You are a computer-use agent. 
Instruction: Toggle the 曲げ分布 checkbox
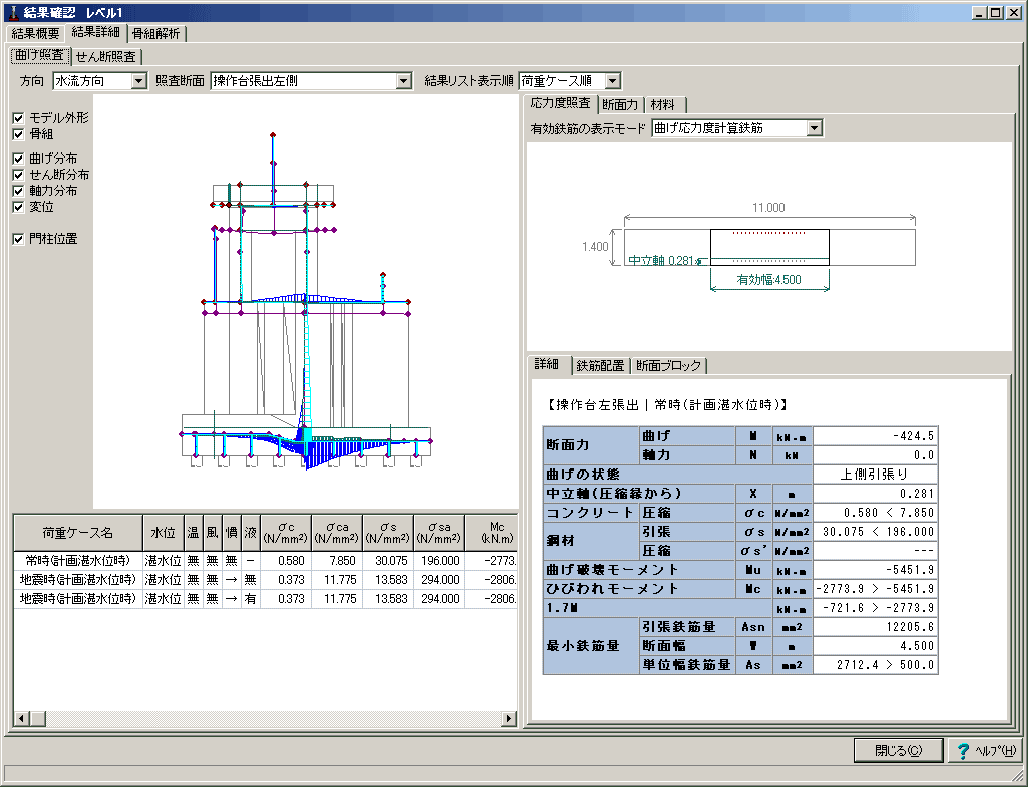(x=18, y=159)
